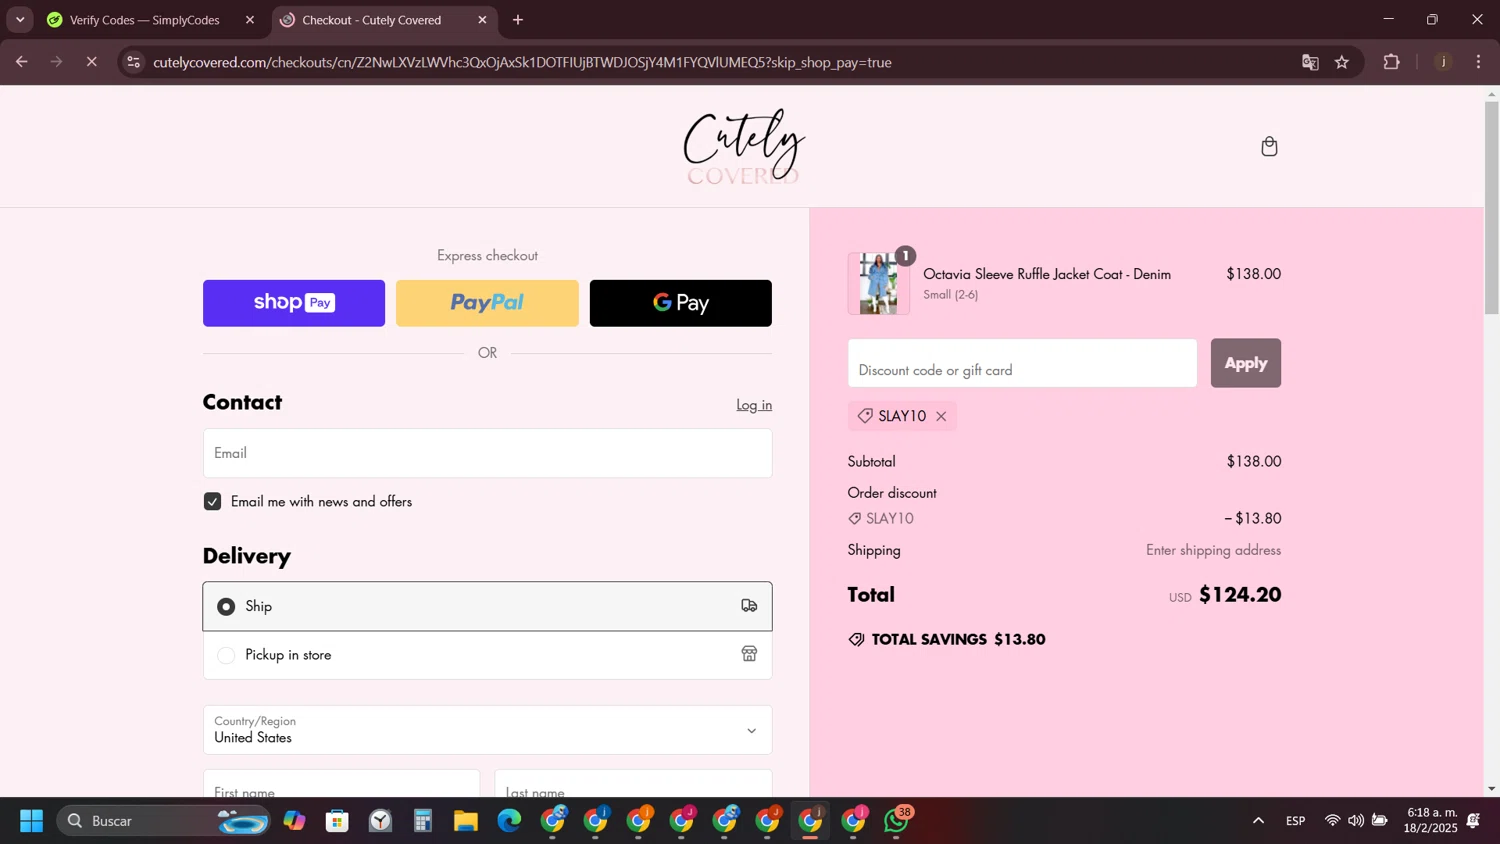This screenshot has height=844, width=1500.
Task: Go to the Cutely Covered logo
Action: click(744, 147)
